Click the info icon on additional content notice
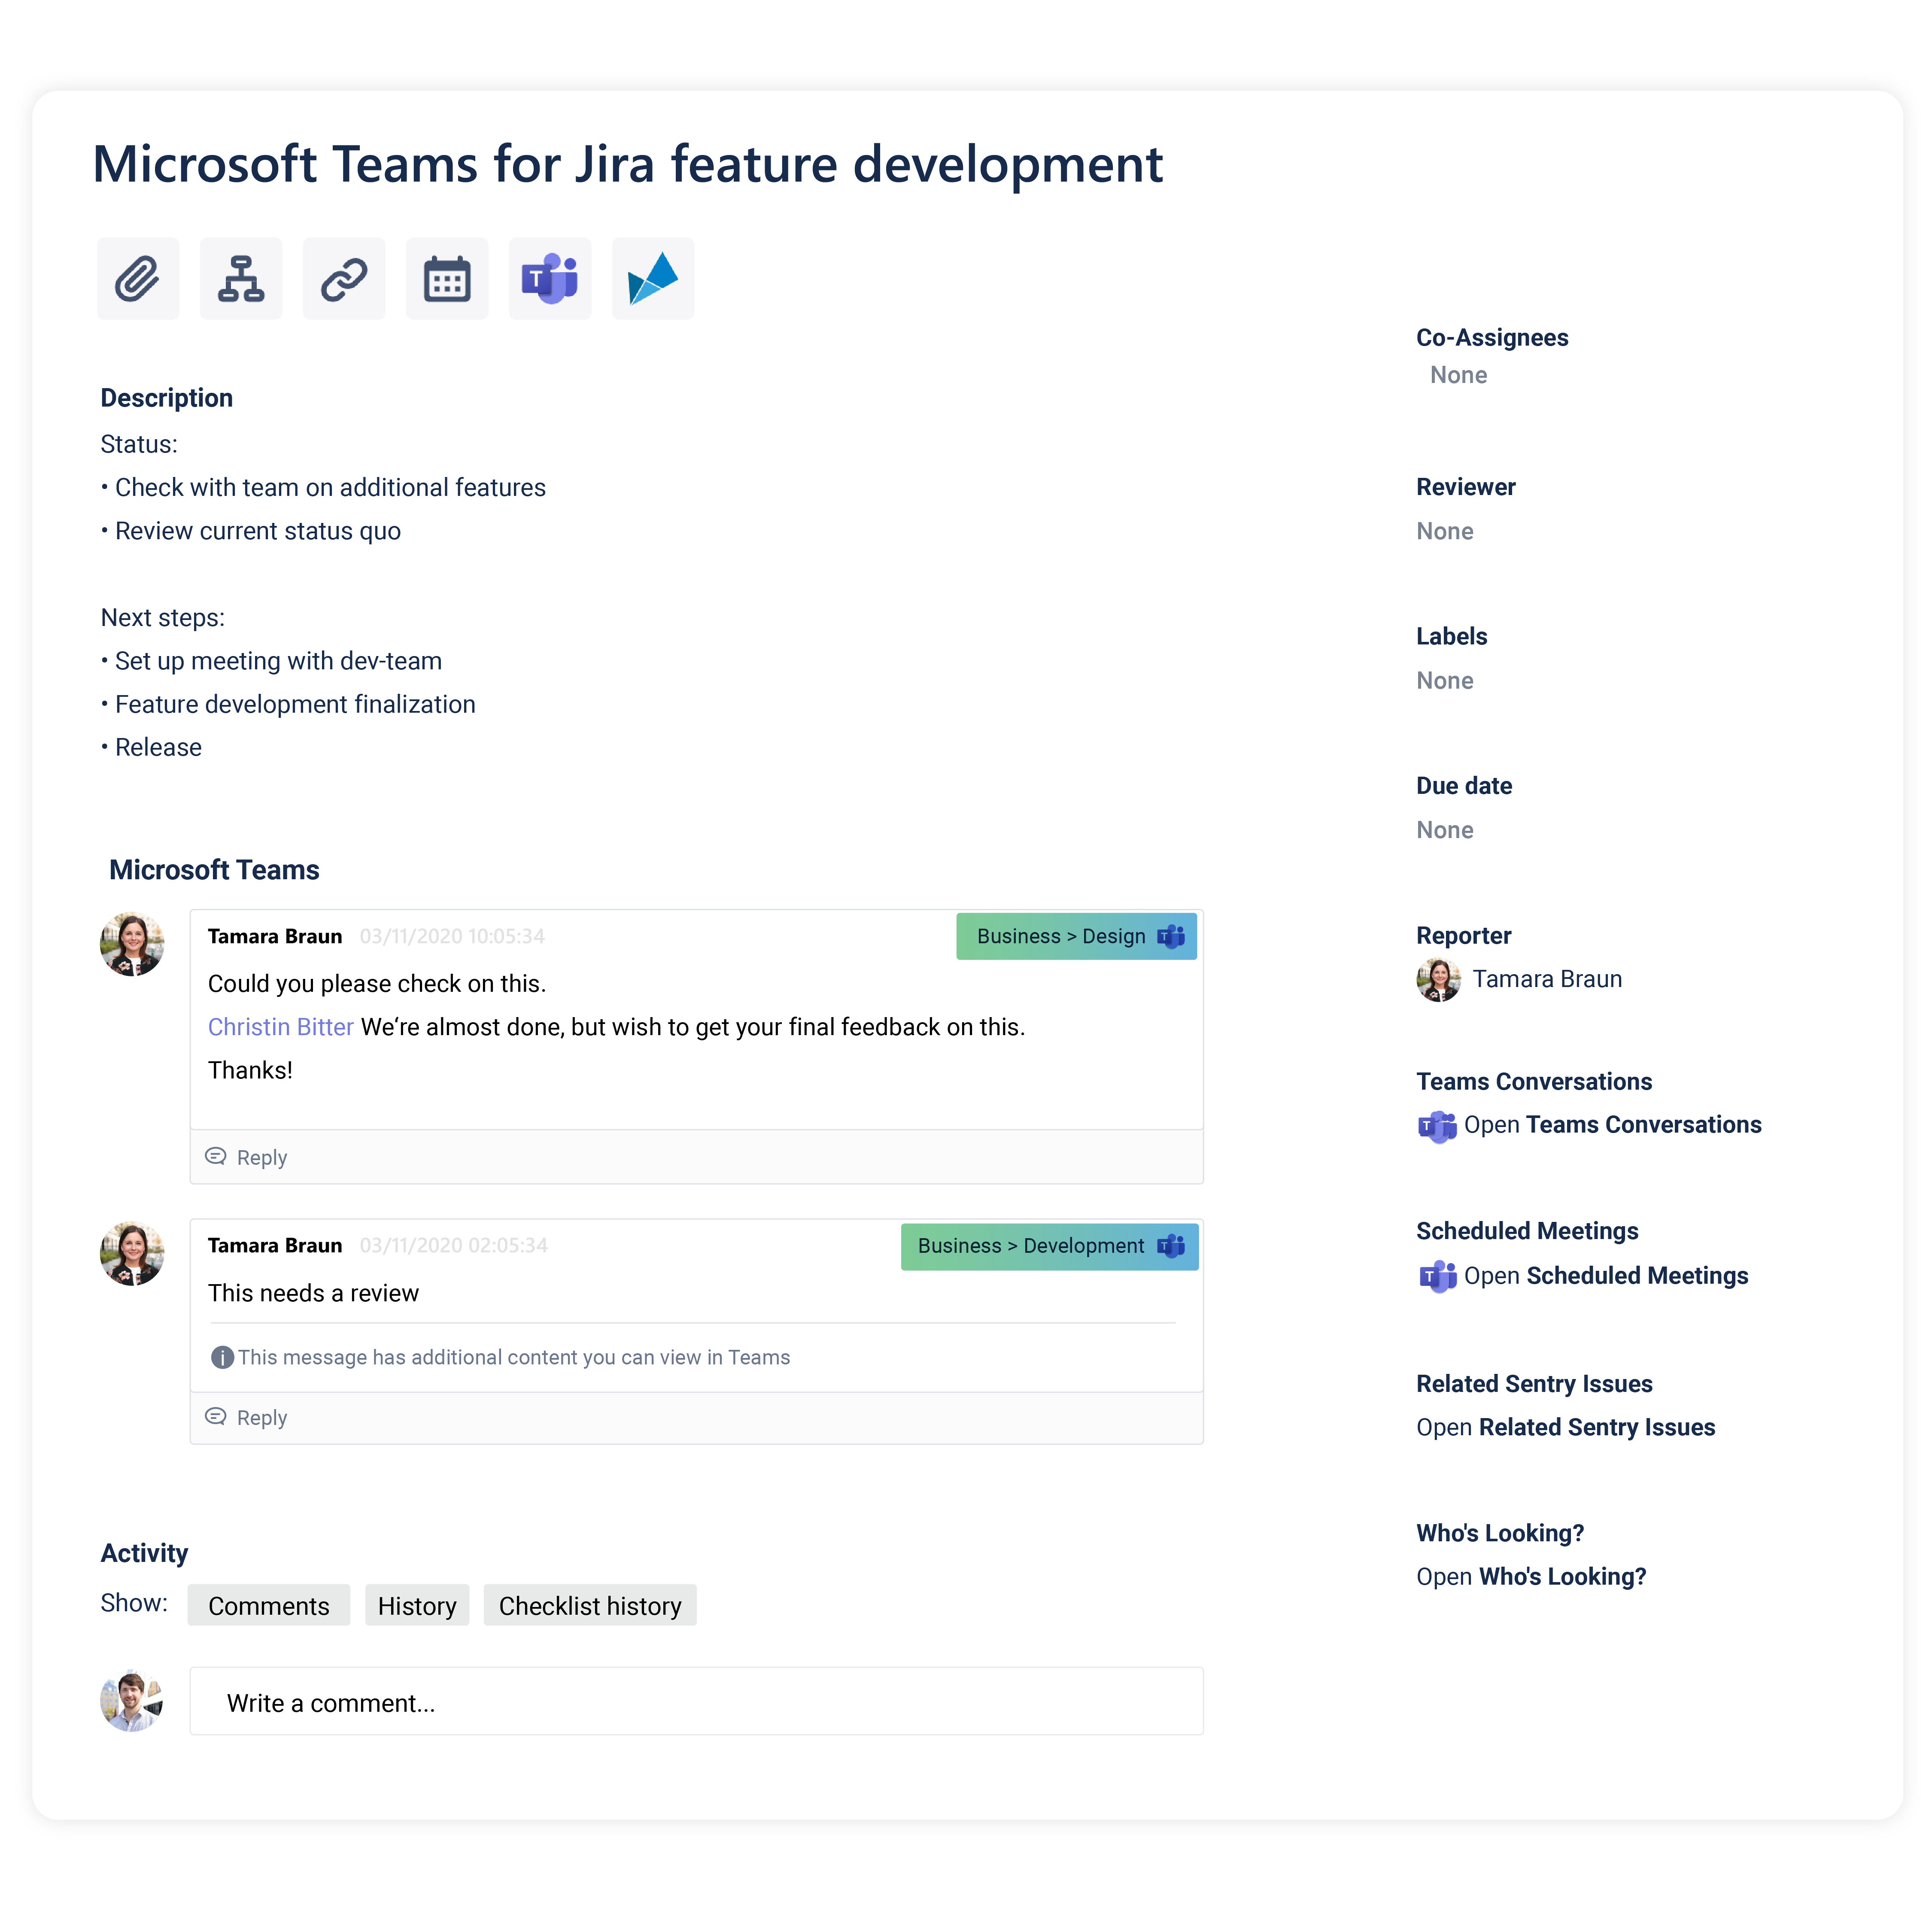Image resolution: width=1932 pixels, height=1932 pixels. coord(222,1357)
